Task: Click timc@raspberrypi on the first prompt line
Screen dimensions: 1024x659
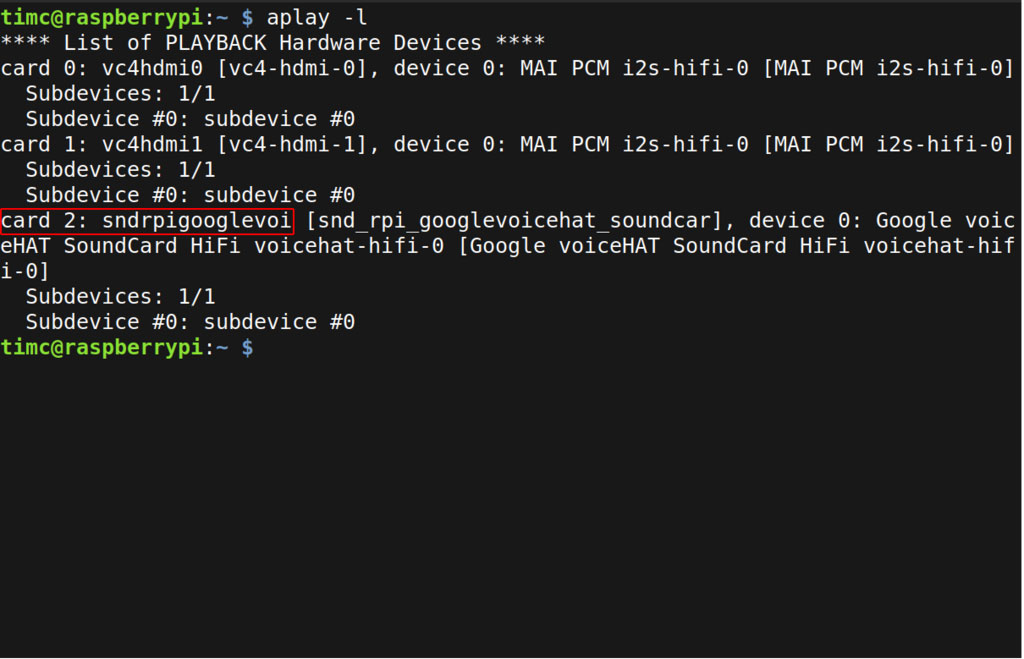Action: tap(101, 17)
